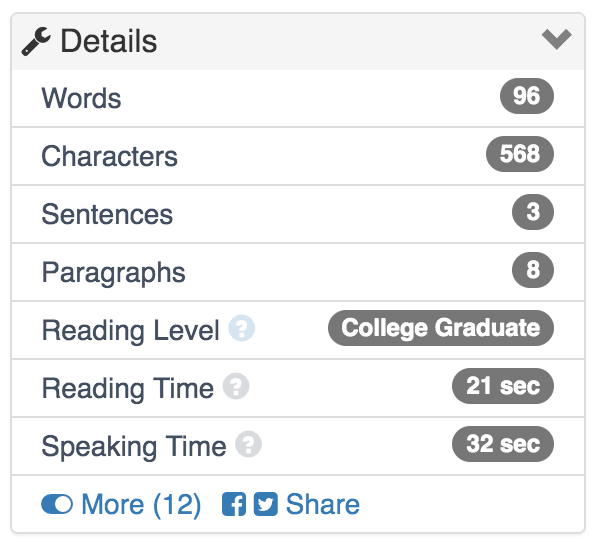Open the Reading Time help icon
The image size is (596, 546).
tap(236, 386)
